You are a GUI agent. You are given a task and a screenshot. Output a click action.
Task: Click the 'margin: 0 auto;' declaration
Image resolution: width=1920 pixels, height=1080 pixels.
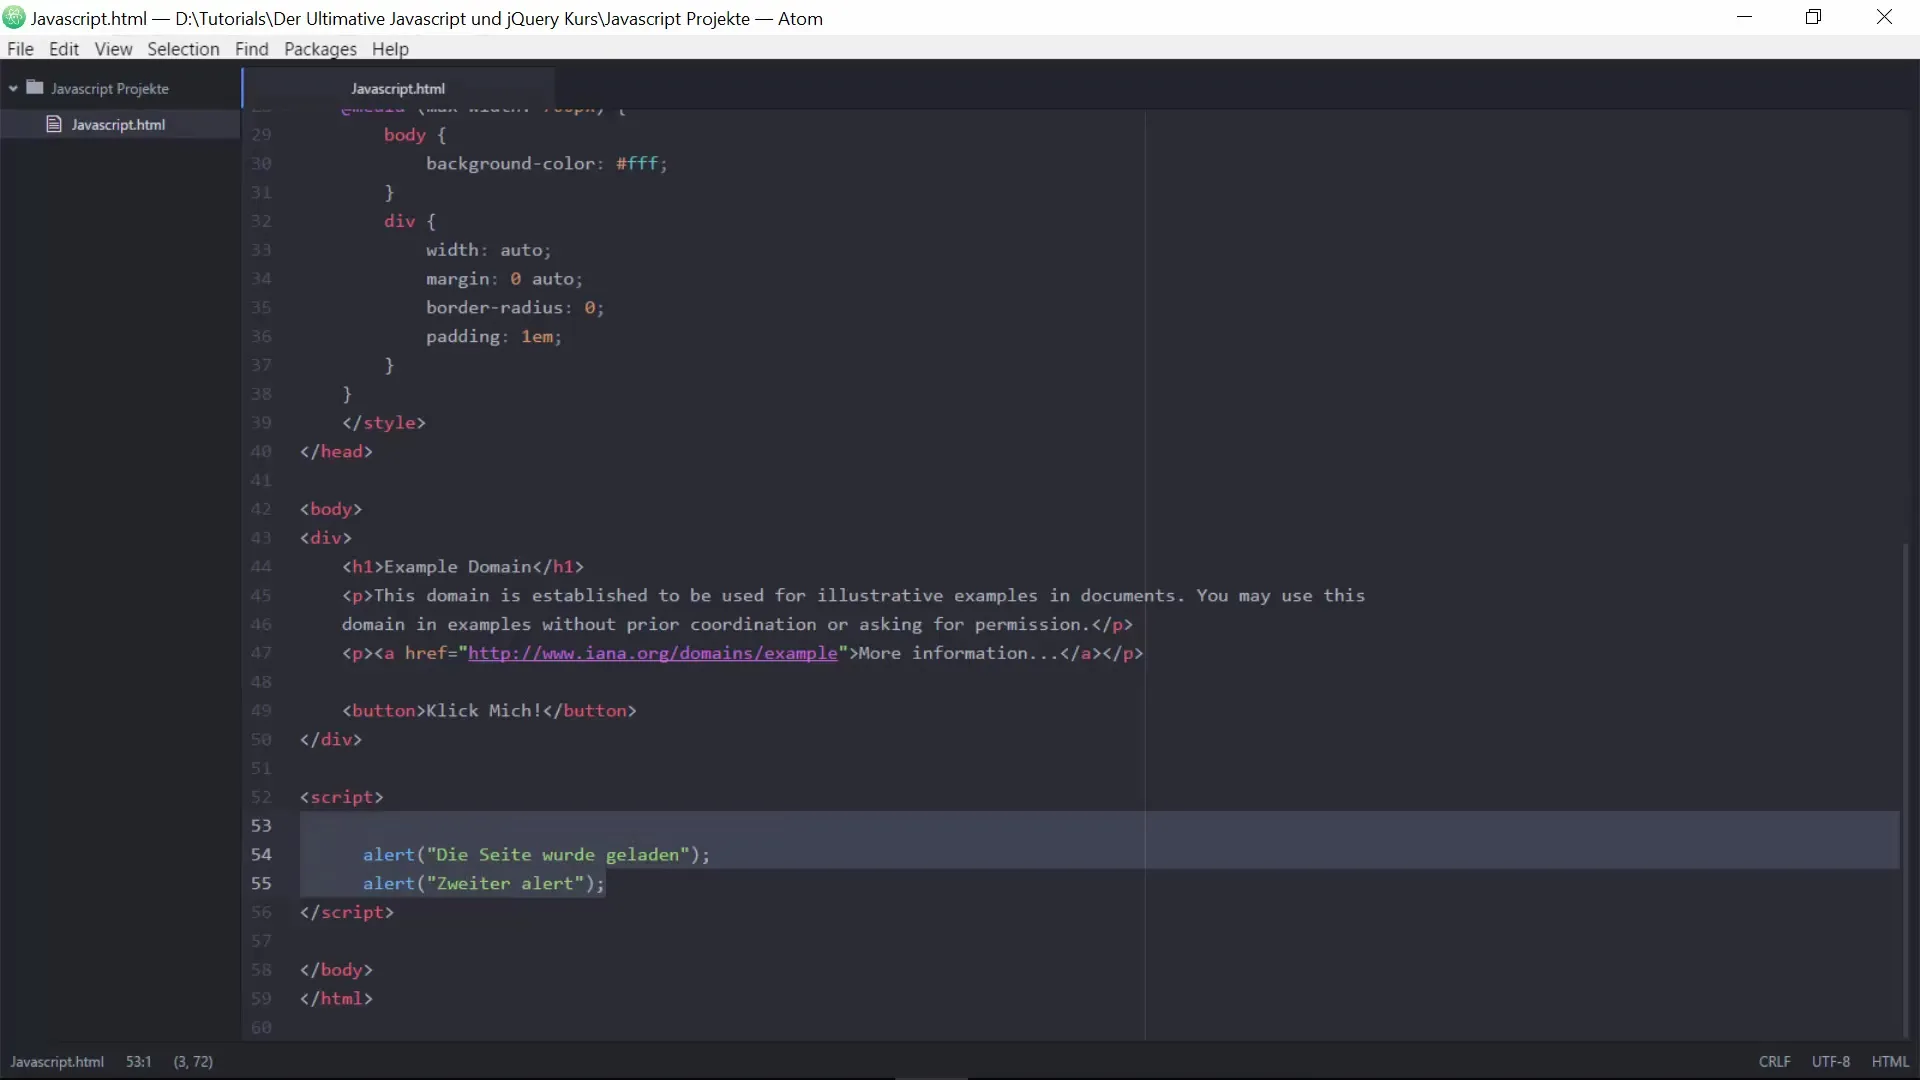pos(504,279)
